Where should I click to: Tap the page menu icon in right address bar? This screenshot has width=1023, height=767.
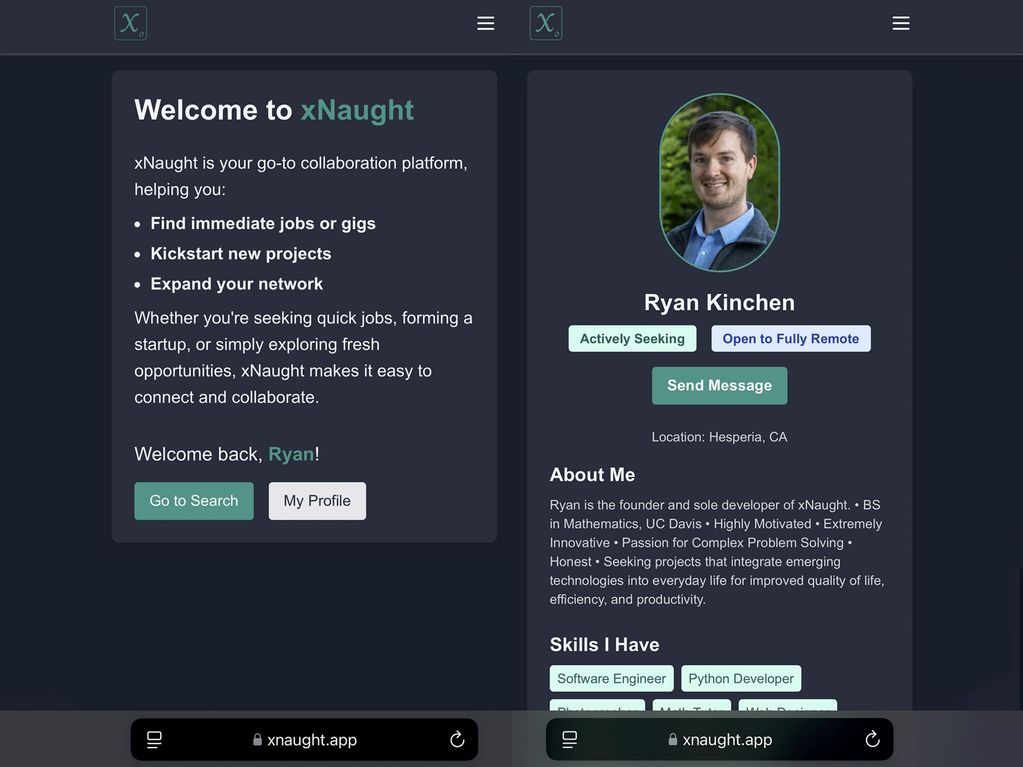click(x=569, y=740)
